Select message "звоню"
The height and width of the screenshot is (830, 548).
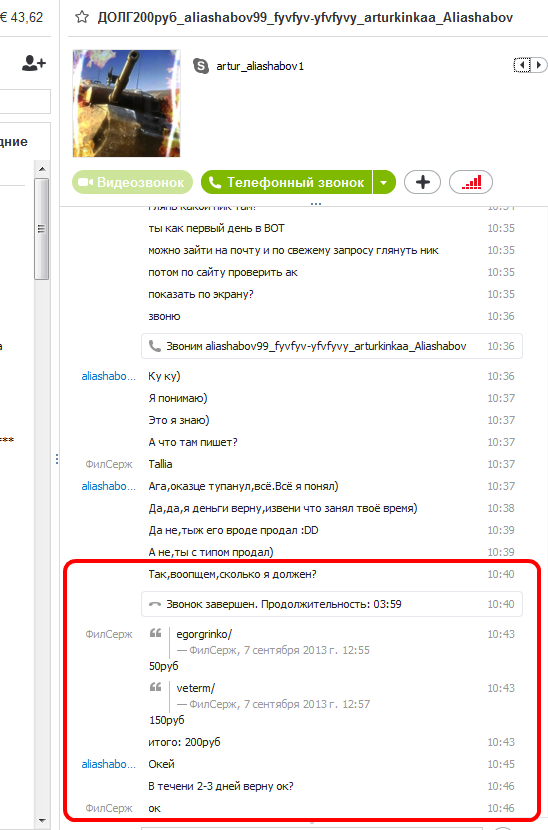coord(164,317)
